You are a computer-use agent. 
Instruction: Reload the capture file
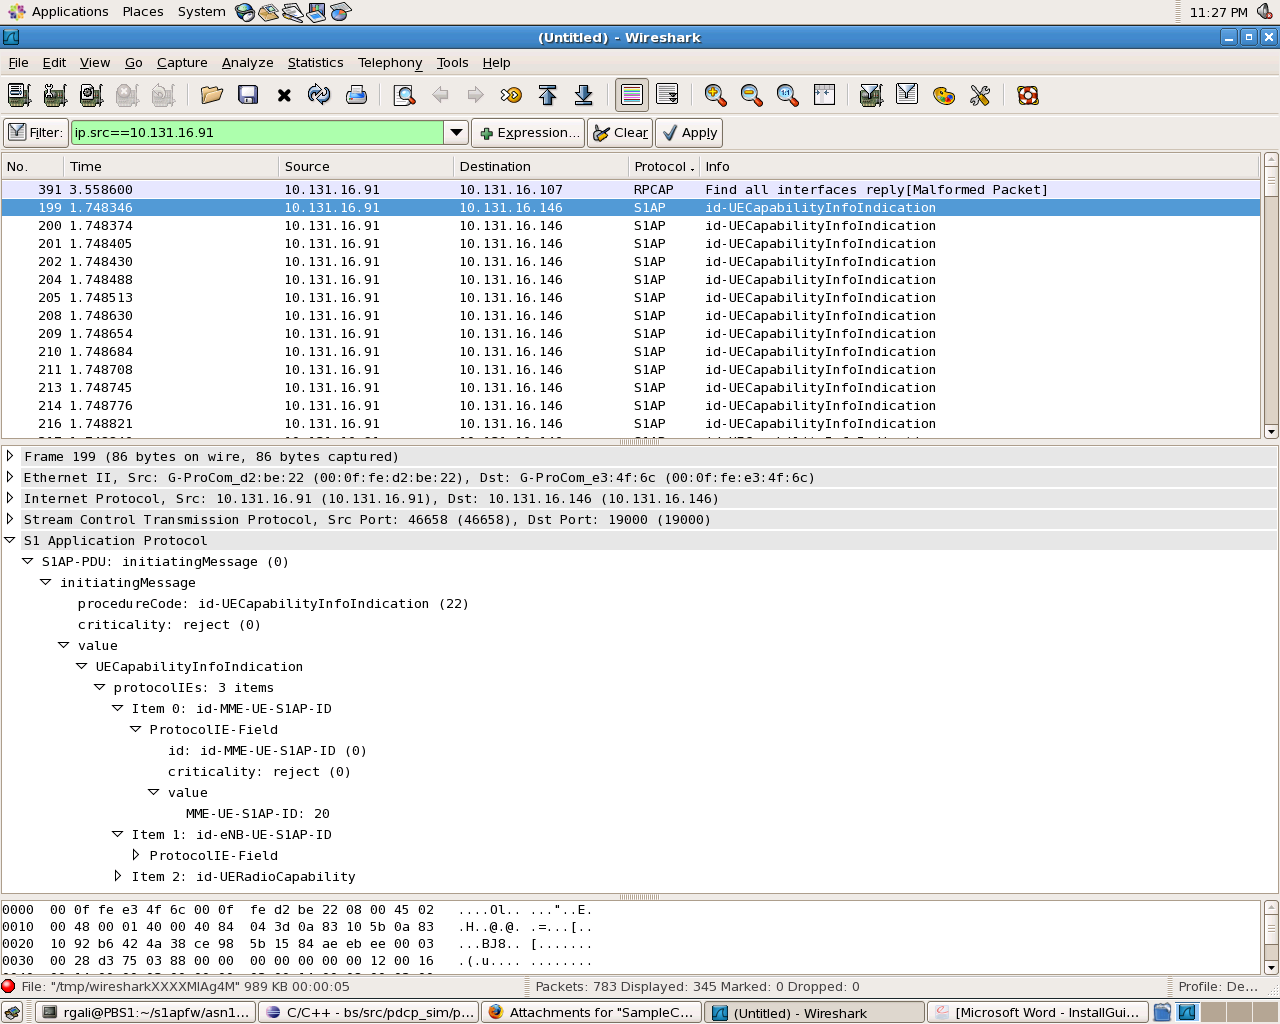click(x=319, y=95)
